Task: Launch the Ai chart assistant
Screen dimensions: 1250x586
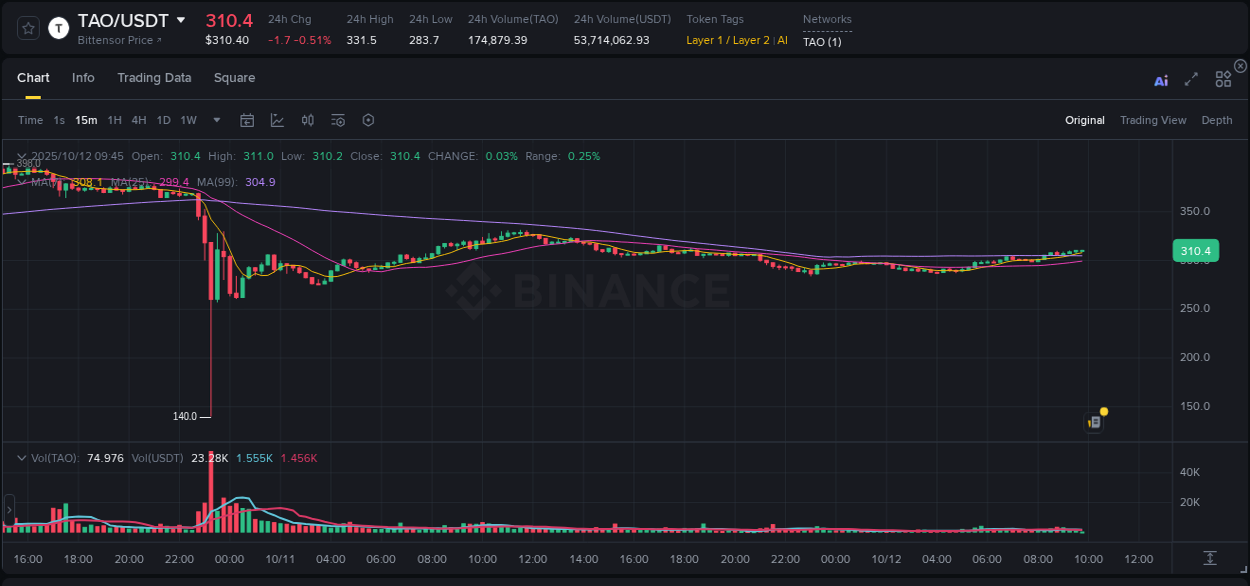Action: (x=1161, y=80)
